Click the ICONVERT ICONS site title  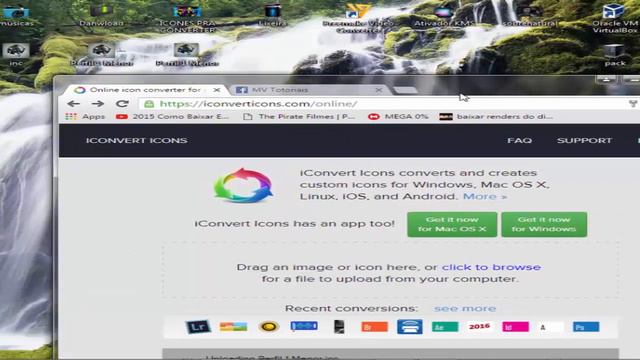136,140
